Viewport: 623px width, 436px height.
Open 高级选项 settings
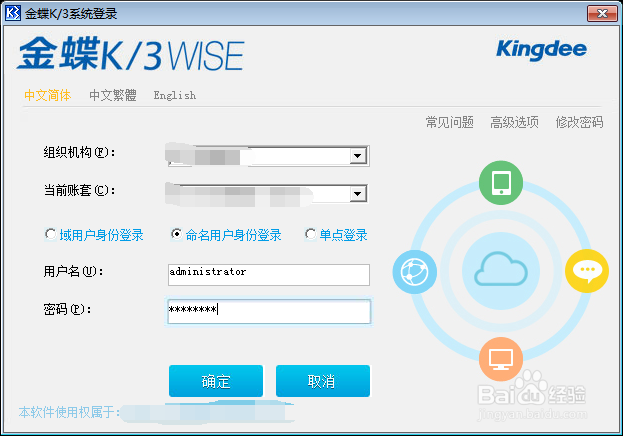click(515, 122)
